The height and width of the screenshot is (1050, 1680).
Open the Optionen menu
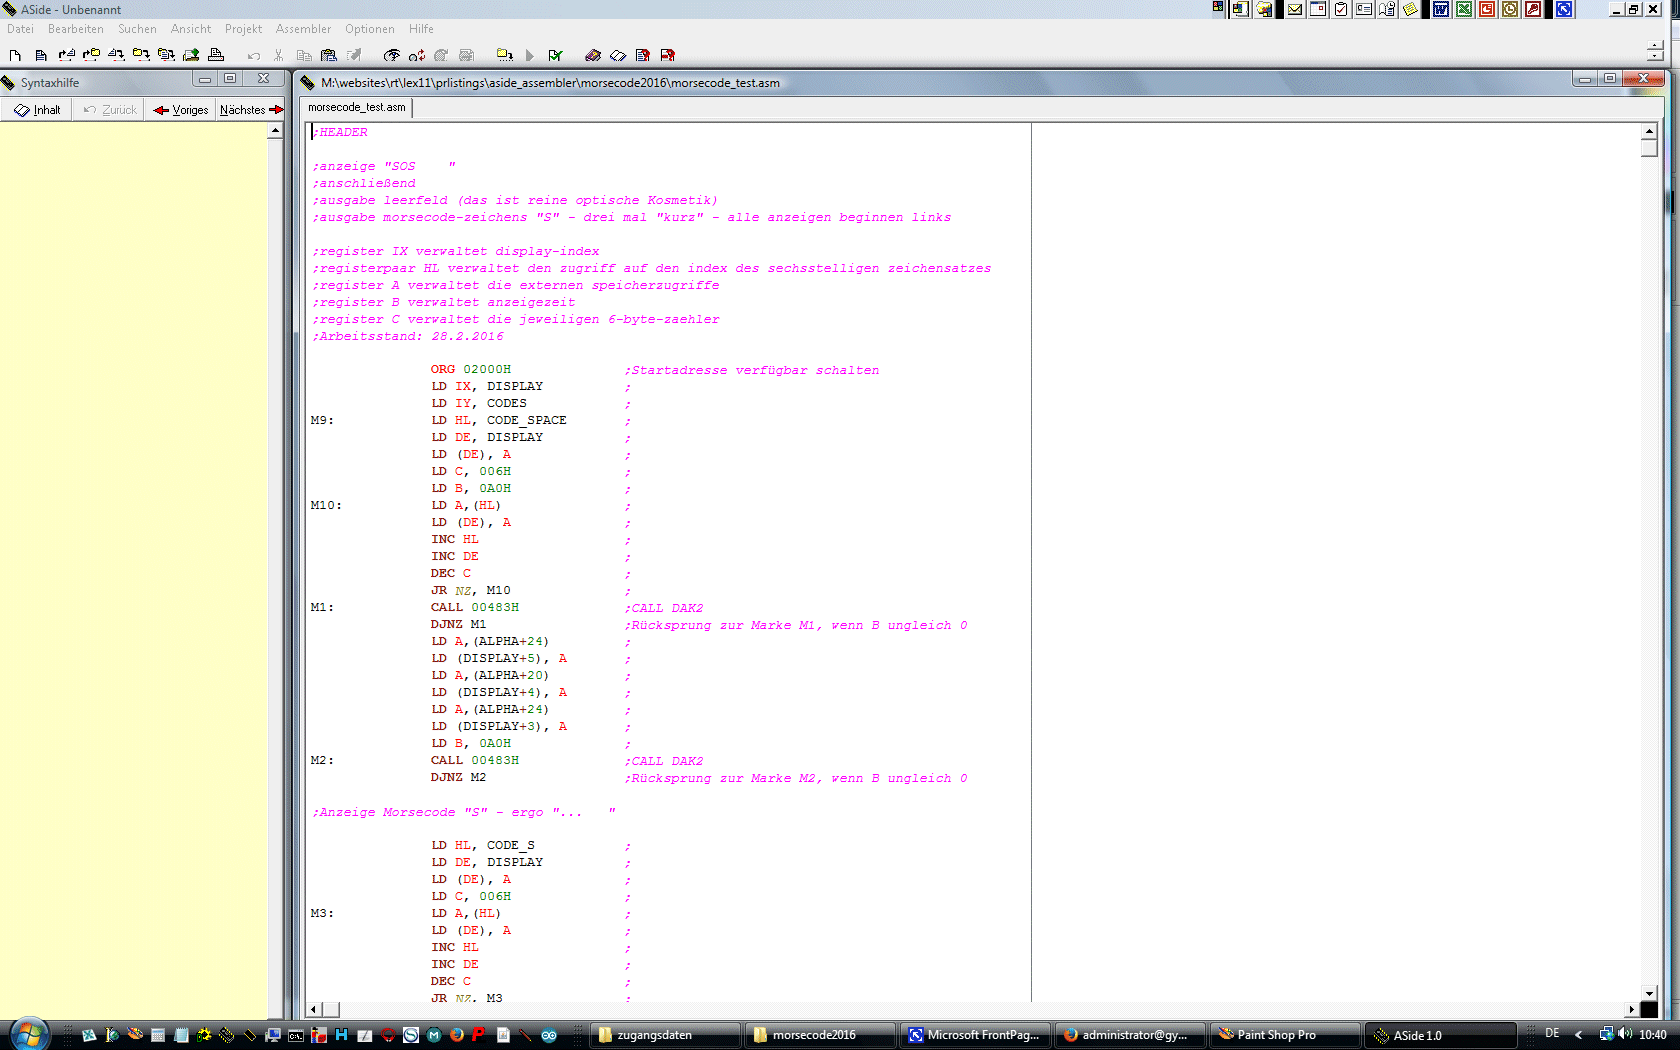(369, 29)
